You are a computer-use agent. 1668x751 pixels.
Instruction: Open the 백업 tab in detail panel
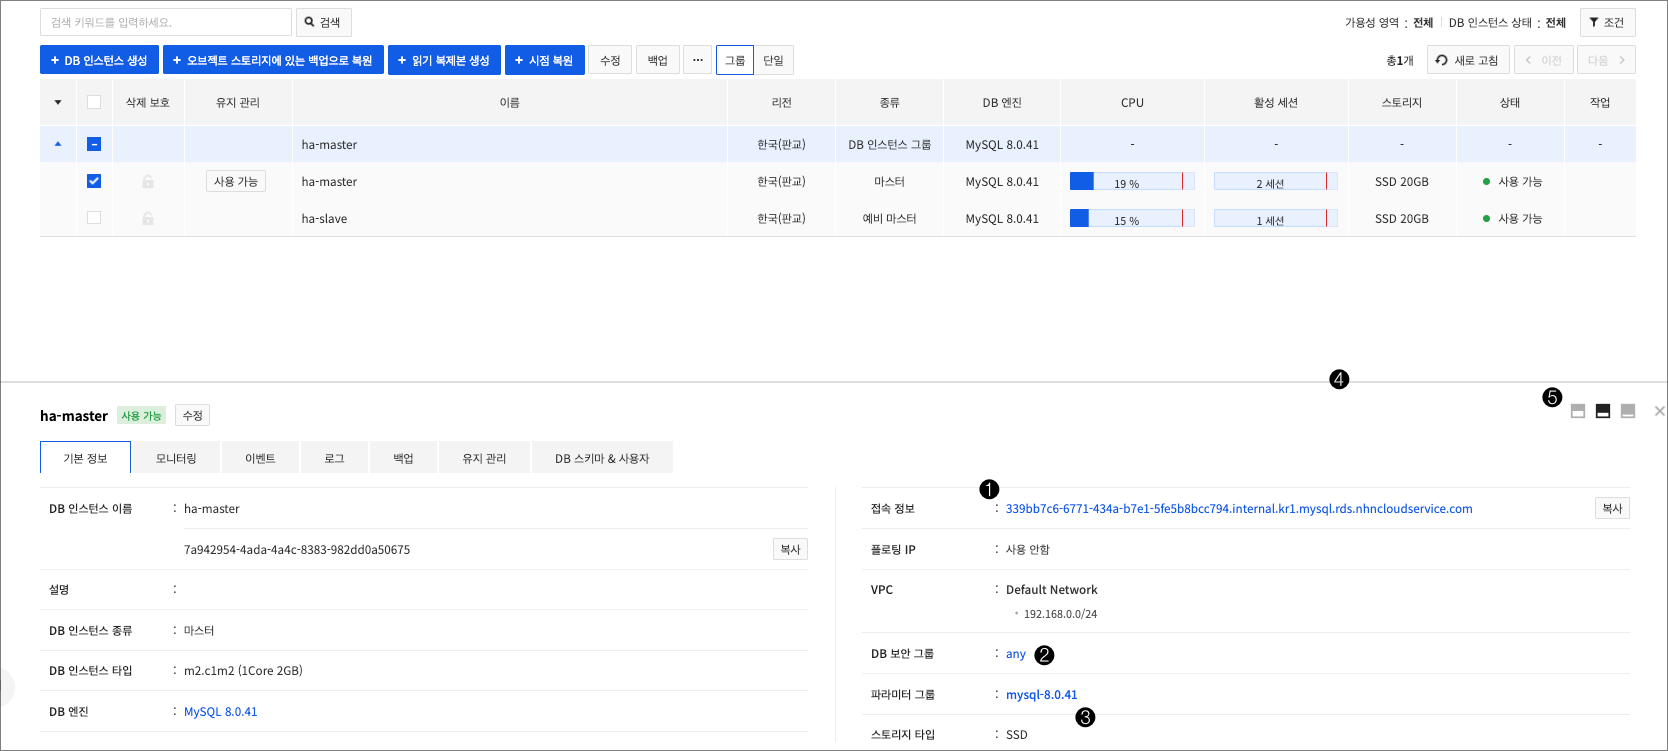click(x=403, y=458)
